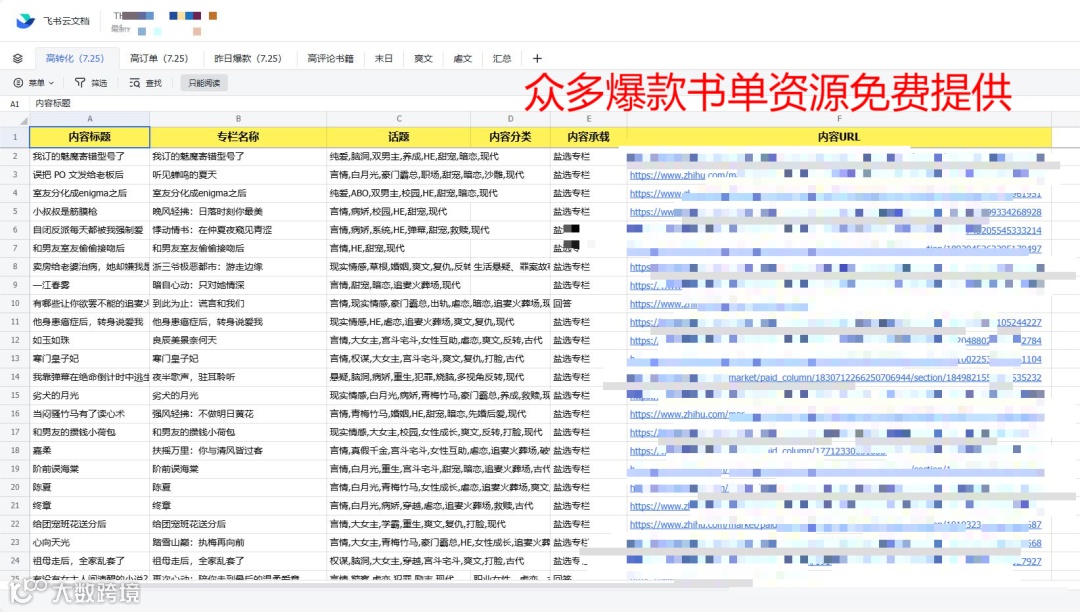Select cell 浙三爷极恶都市：游走边缘
The image size is (1080, 612).
coord(238,266)
